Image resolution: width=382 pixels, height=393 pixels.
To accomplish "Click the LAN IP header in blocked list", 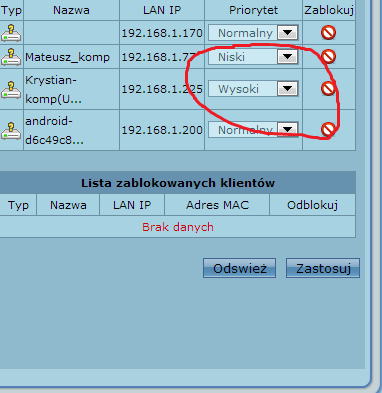I will pyautogui.click(x=132, y=205).
